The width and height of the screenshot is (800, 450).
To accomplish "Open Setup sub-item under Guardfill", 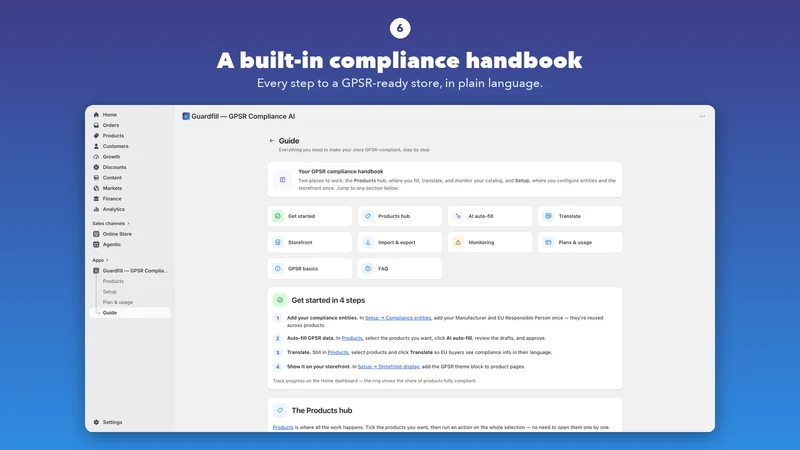I will 110,292.
